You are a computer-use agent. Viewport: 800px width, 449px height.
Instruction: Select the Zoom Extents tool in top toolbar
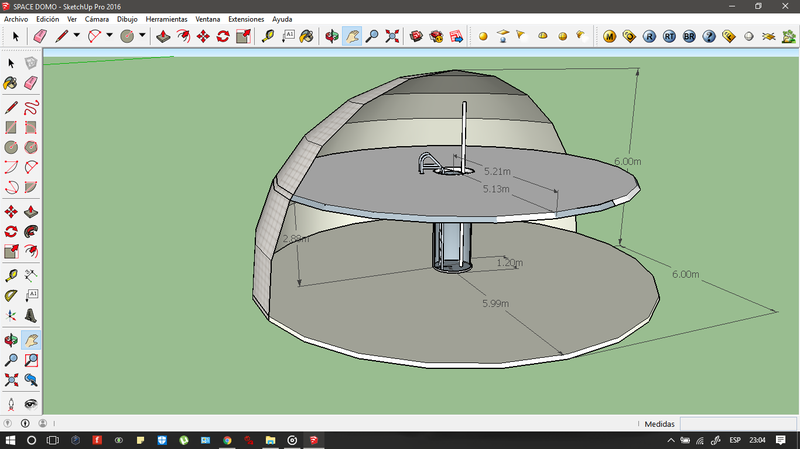392,36
